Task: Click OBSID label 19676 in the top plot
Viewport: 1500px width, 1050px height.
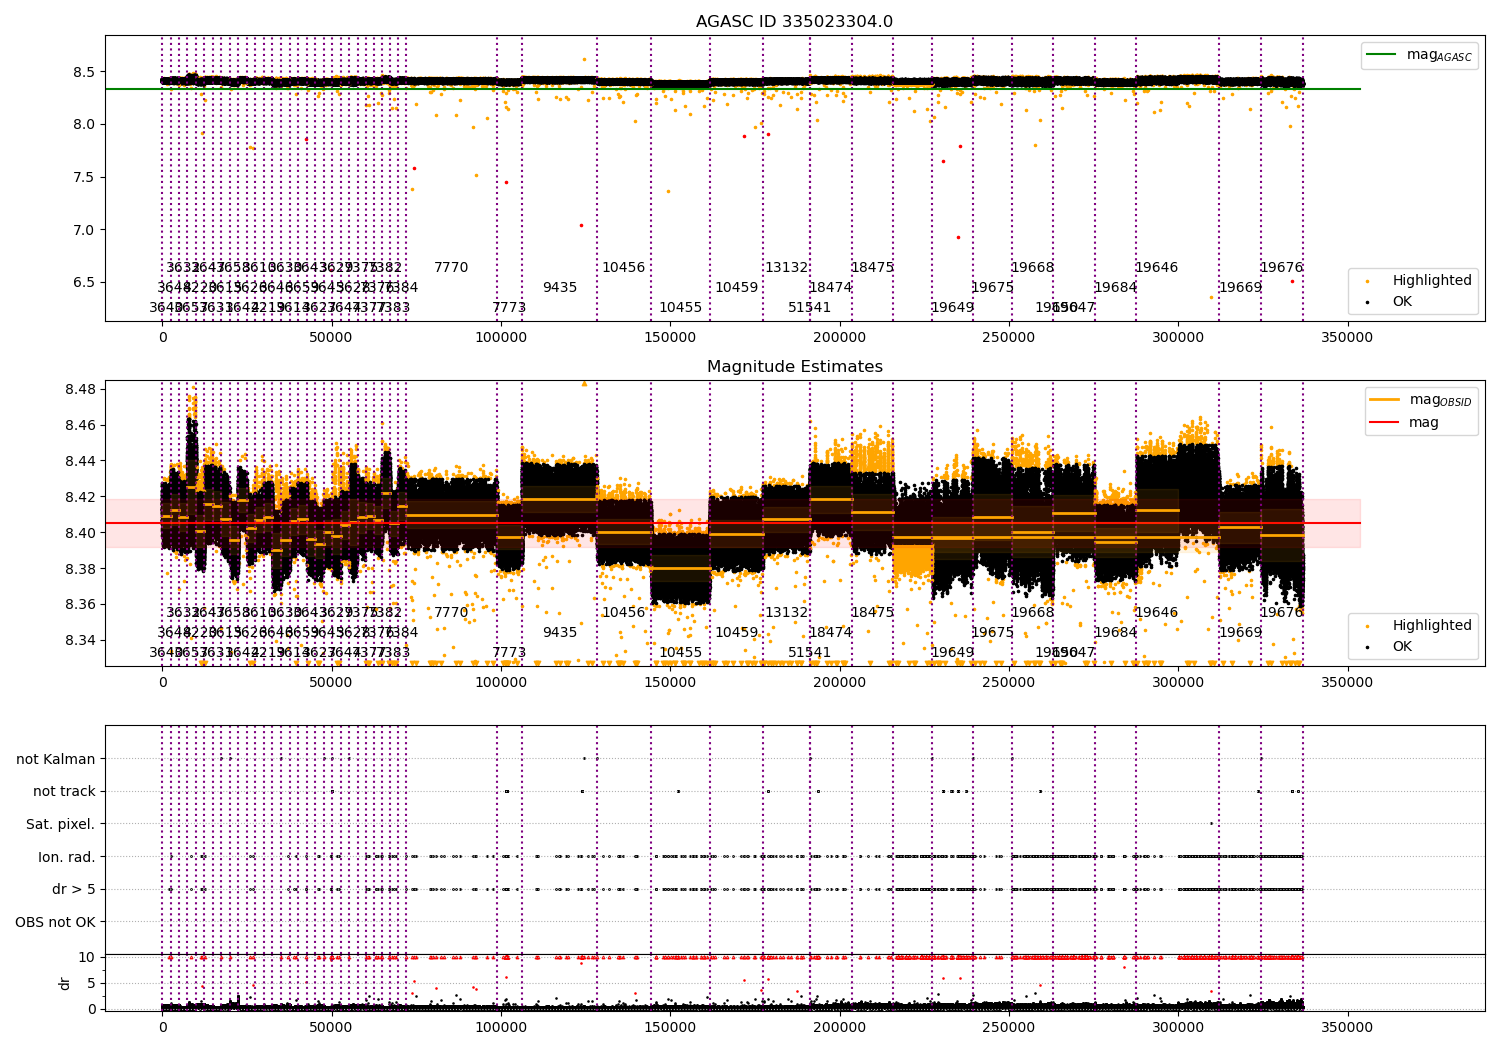Action: click(1282, 268)
